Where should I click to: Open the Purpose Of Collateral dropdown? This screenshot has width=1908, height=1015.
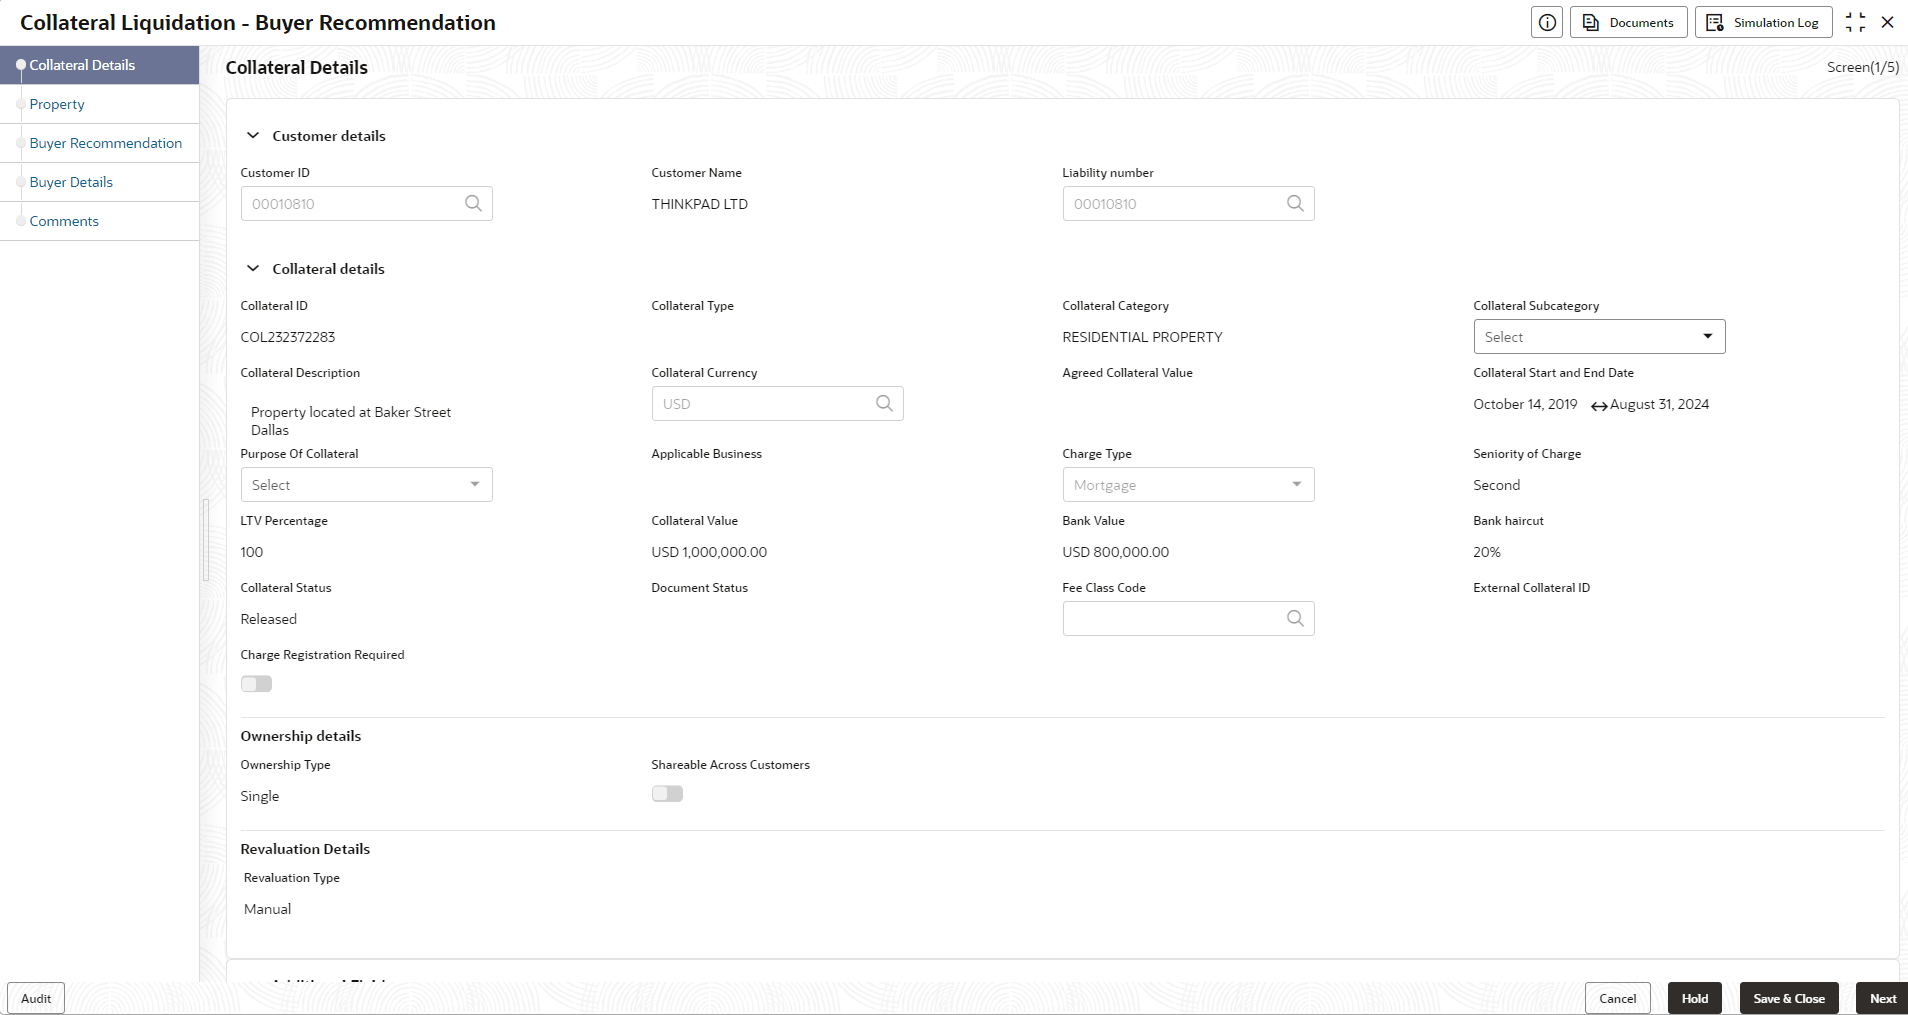[366, 485]
